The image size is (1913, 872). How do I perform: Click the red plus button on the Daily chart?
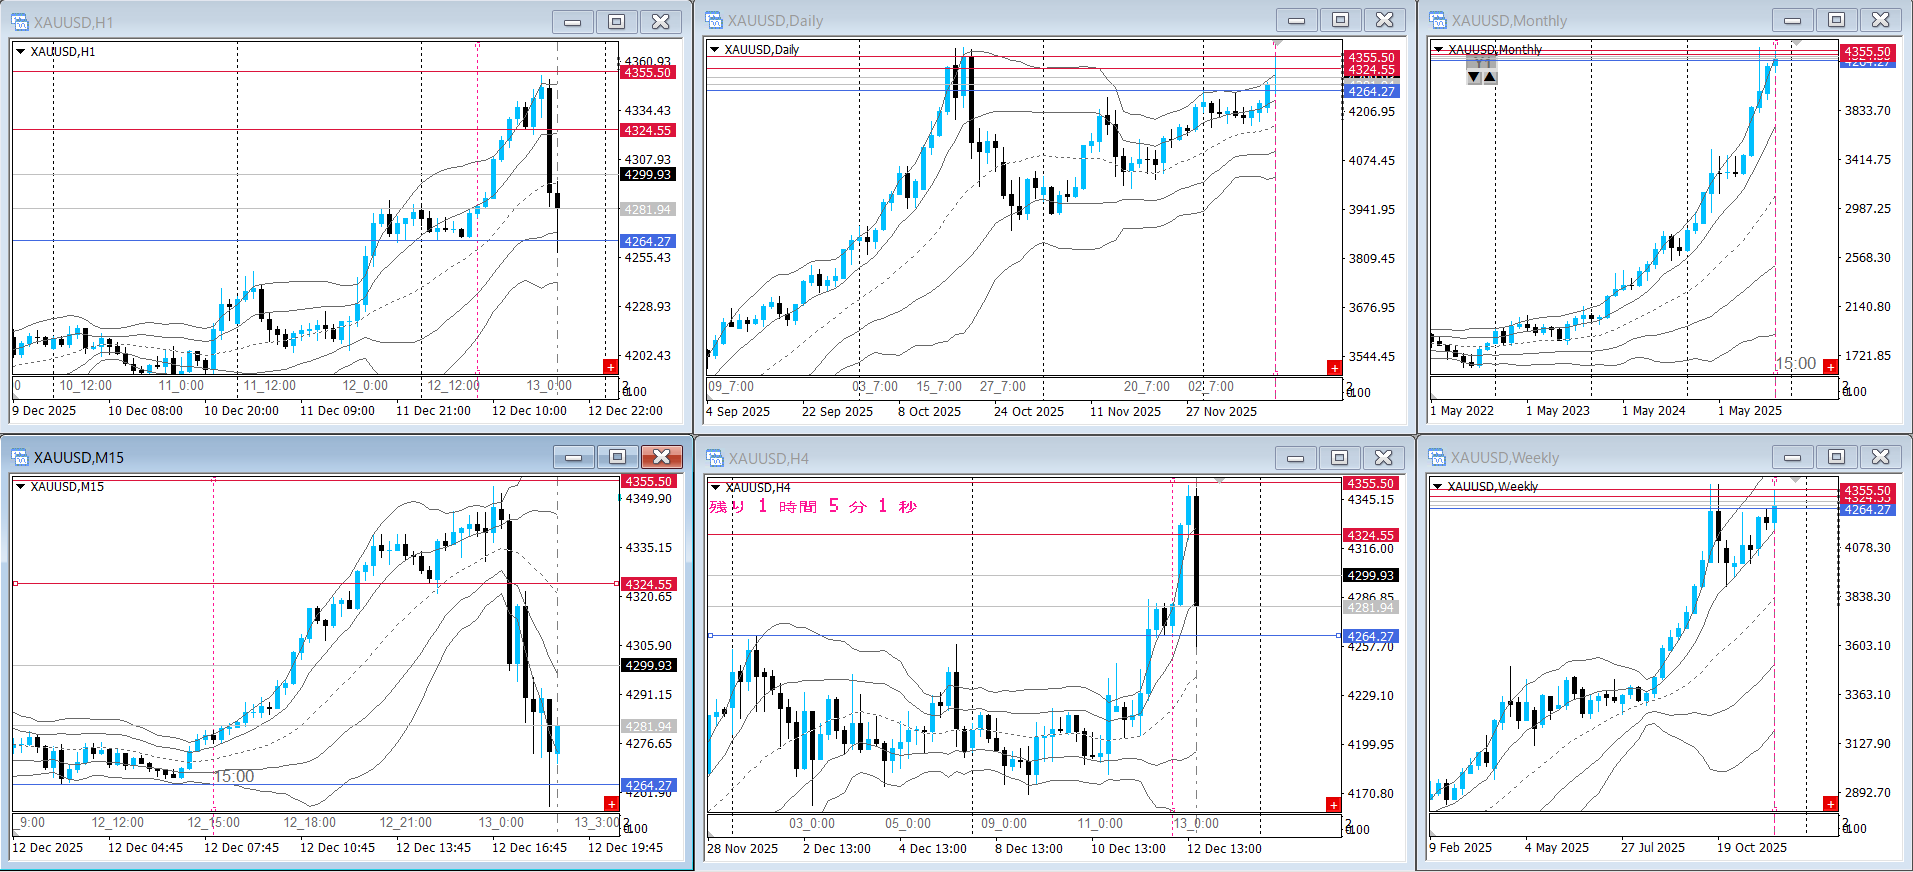click(x=1334, y=368)
